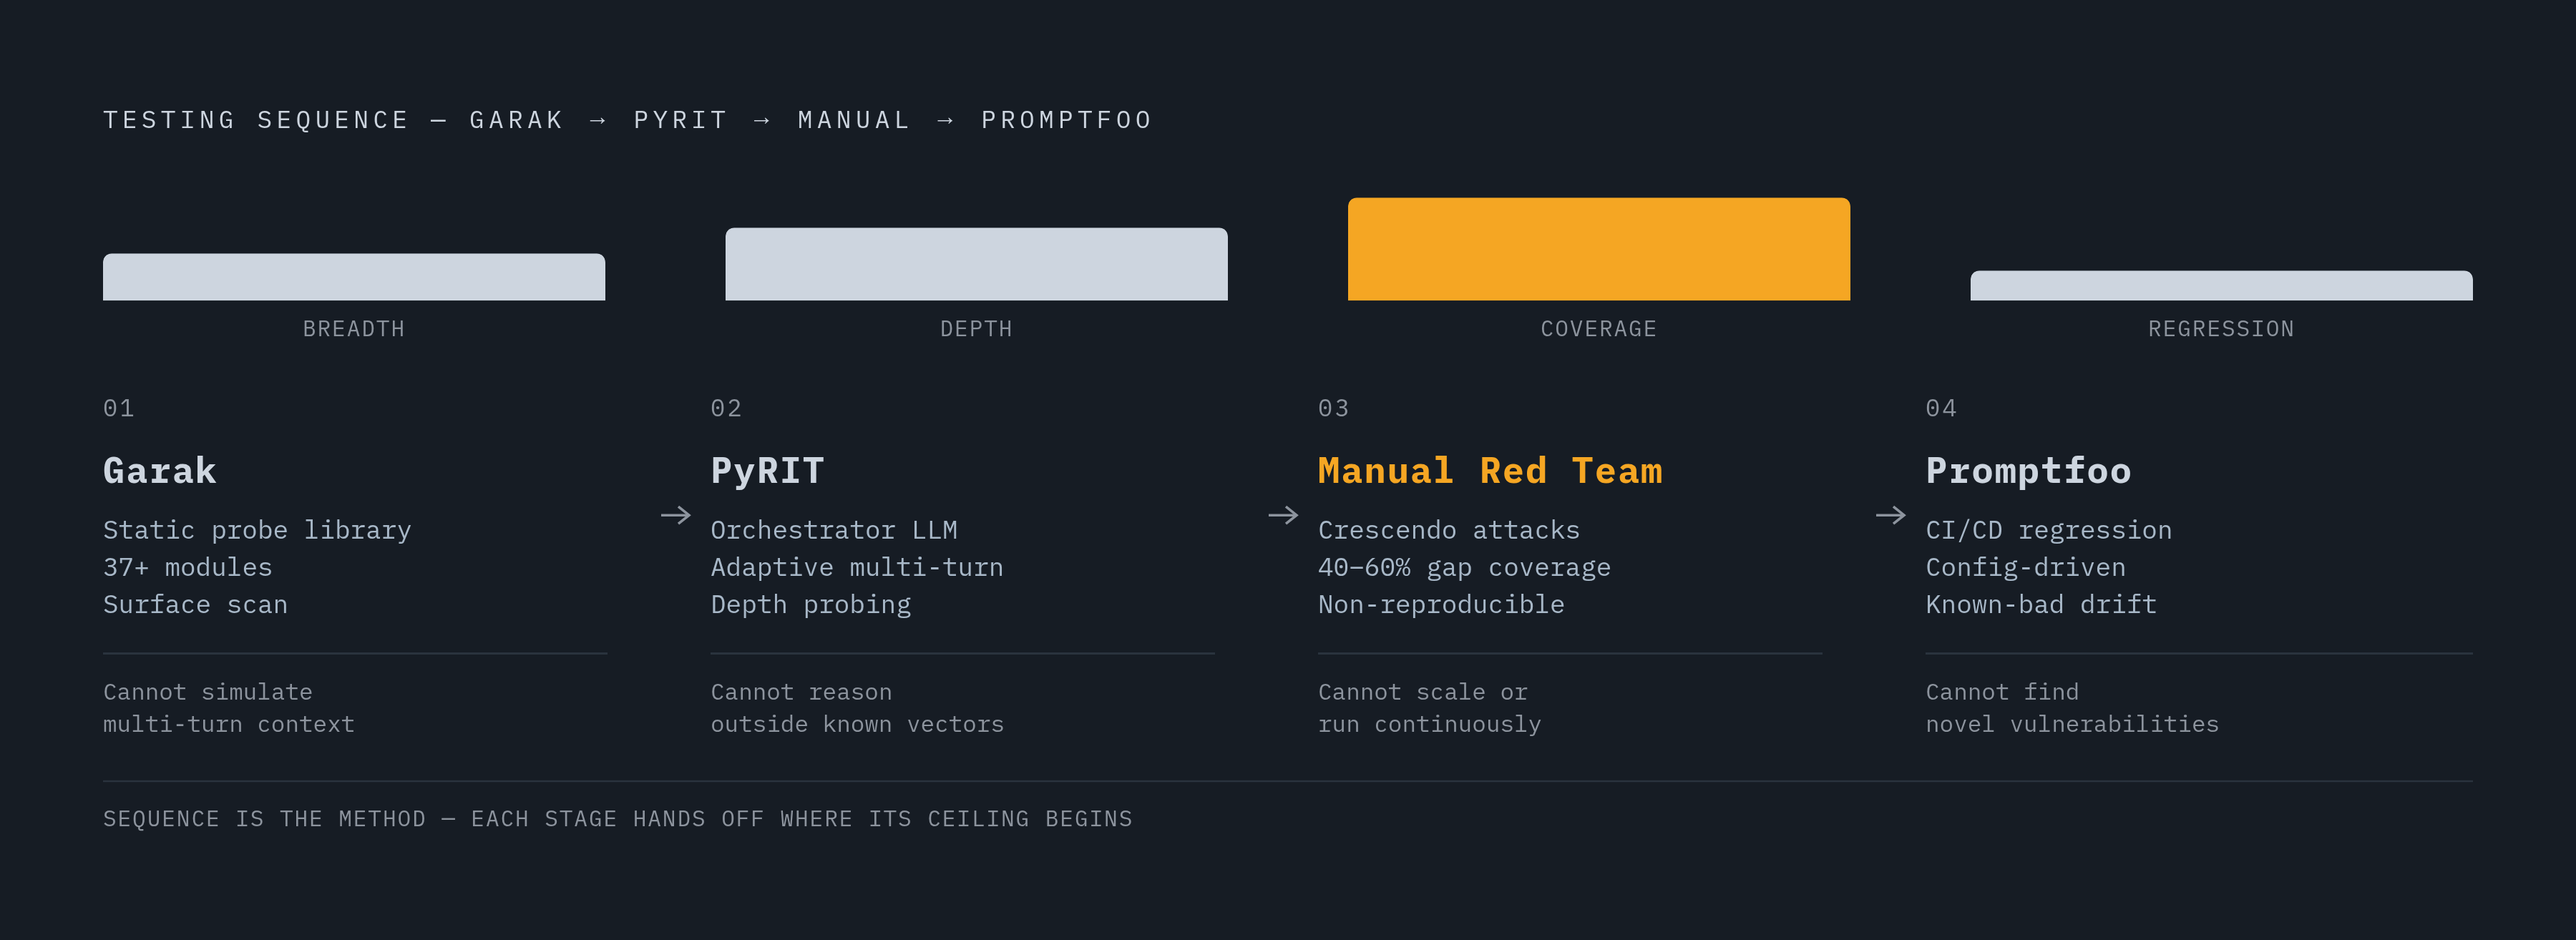Select the orange "Manual Red Team" heading
The height and width of the screenshot is (940, 2576).
click(x=1490, y=471)
